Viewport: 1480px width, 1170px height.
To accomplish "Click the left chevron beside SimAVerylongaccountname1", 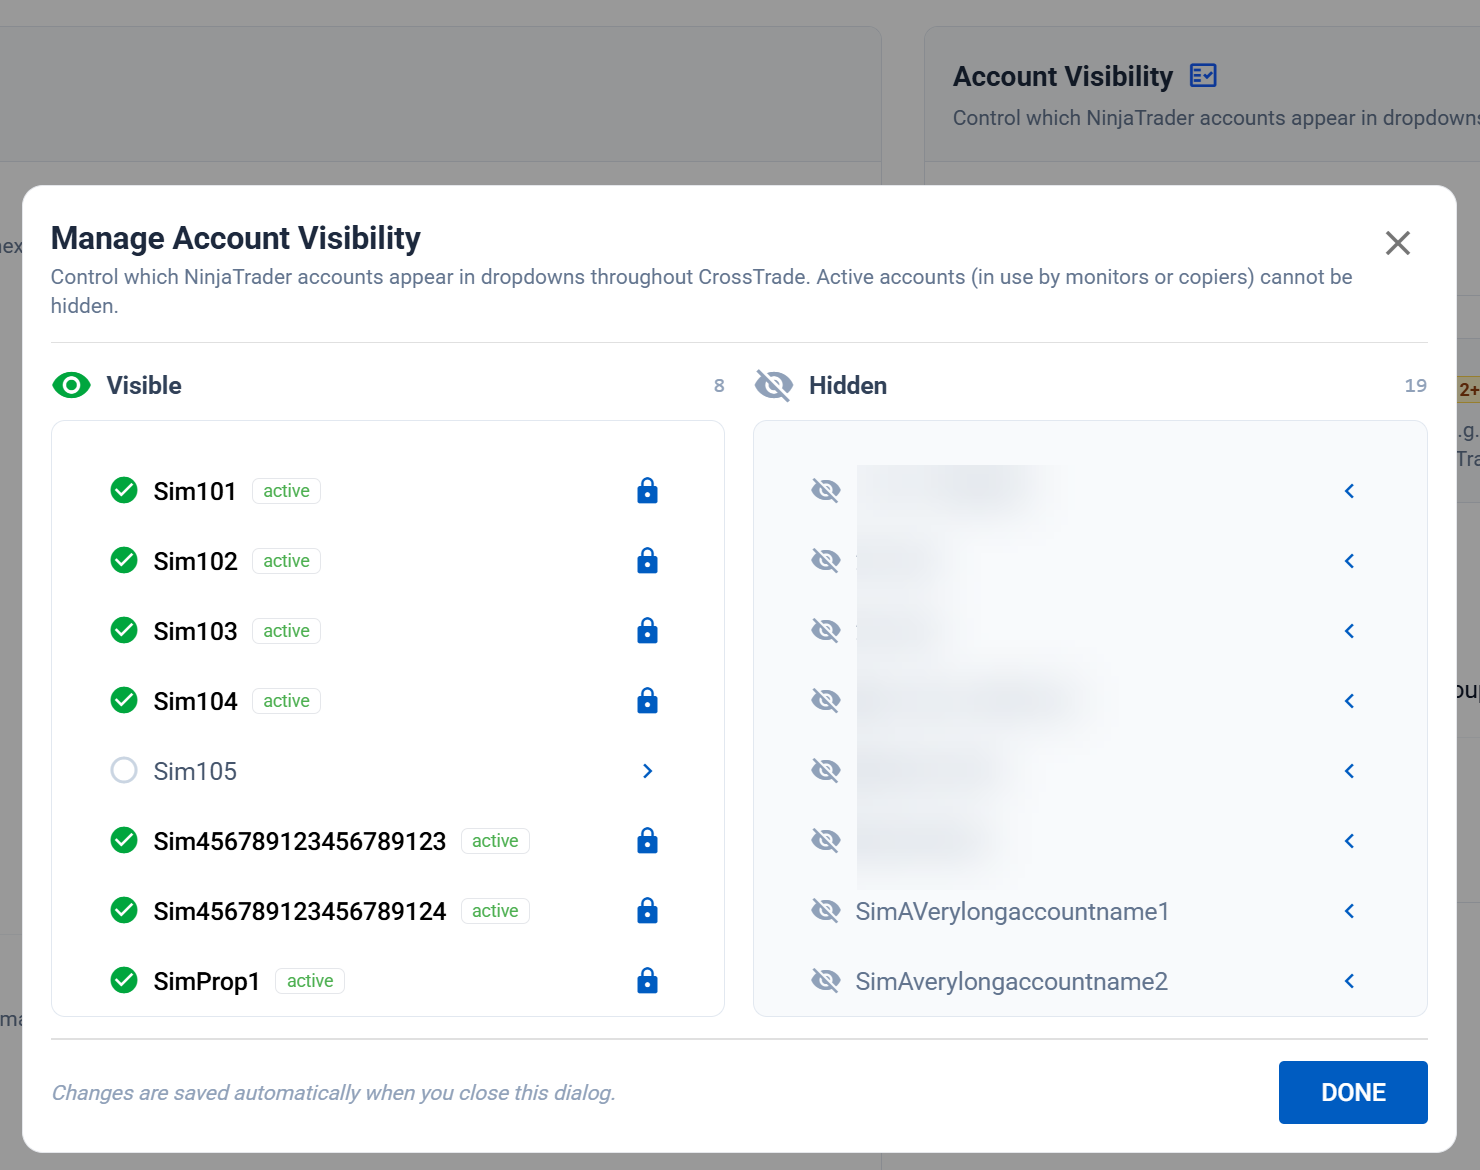I will click(1349, 911).
